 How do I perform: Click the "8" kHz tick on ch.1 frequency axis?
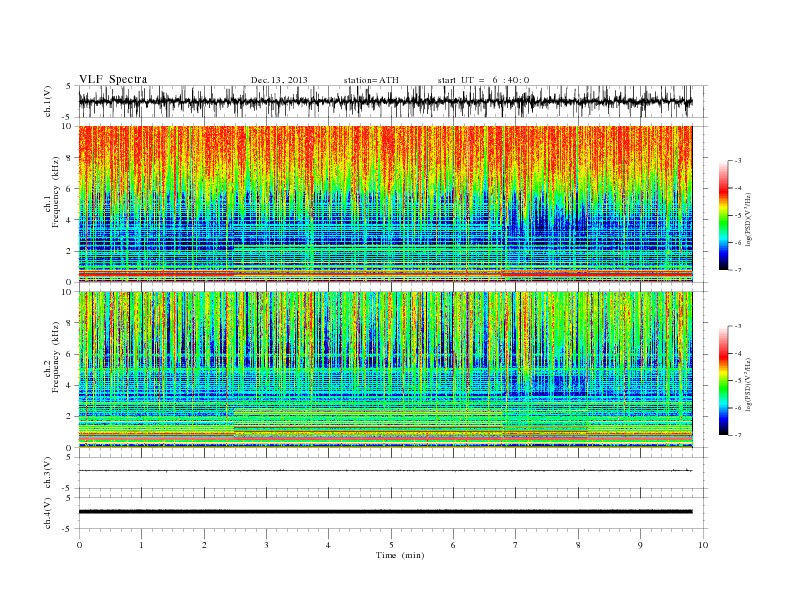pos(69,158)
